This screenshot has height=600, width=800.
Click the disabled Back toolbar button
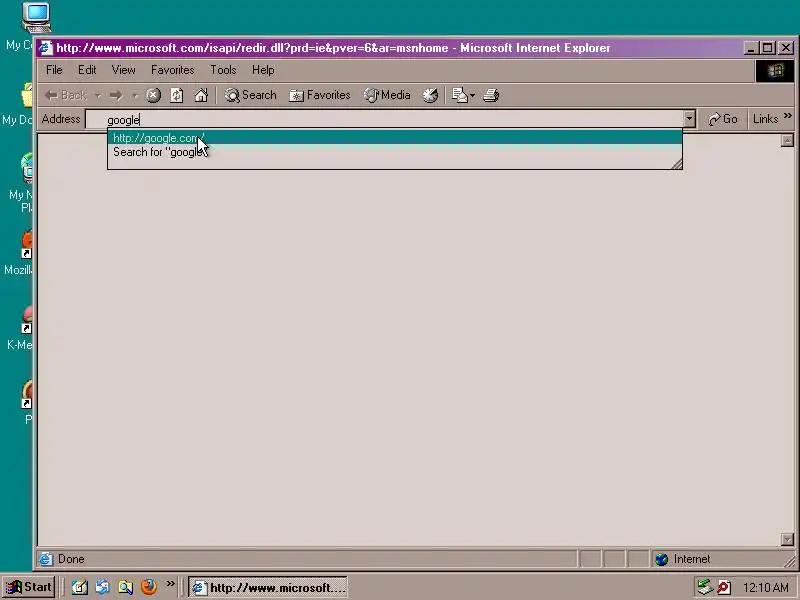pos(66,95)
